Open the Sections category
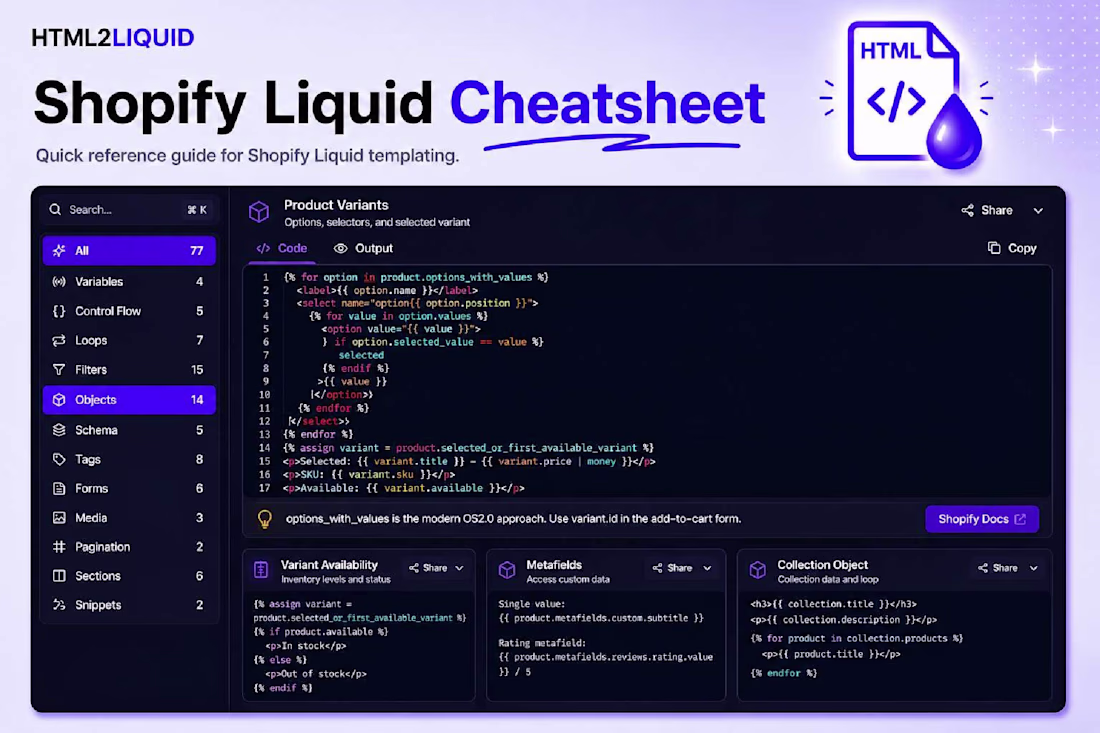 pos(128,576)
